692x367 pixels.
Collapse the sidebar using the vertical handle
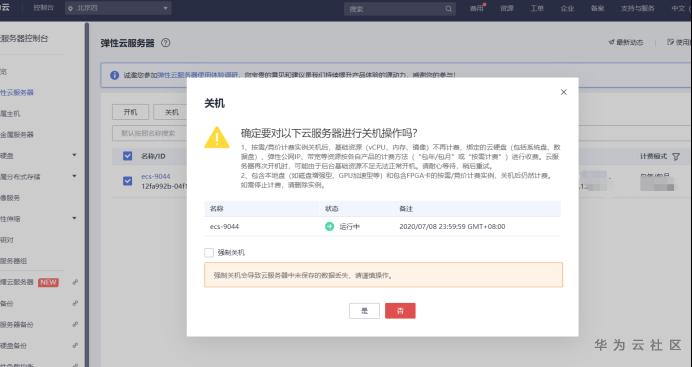(86, 194)
